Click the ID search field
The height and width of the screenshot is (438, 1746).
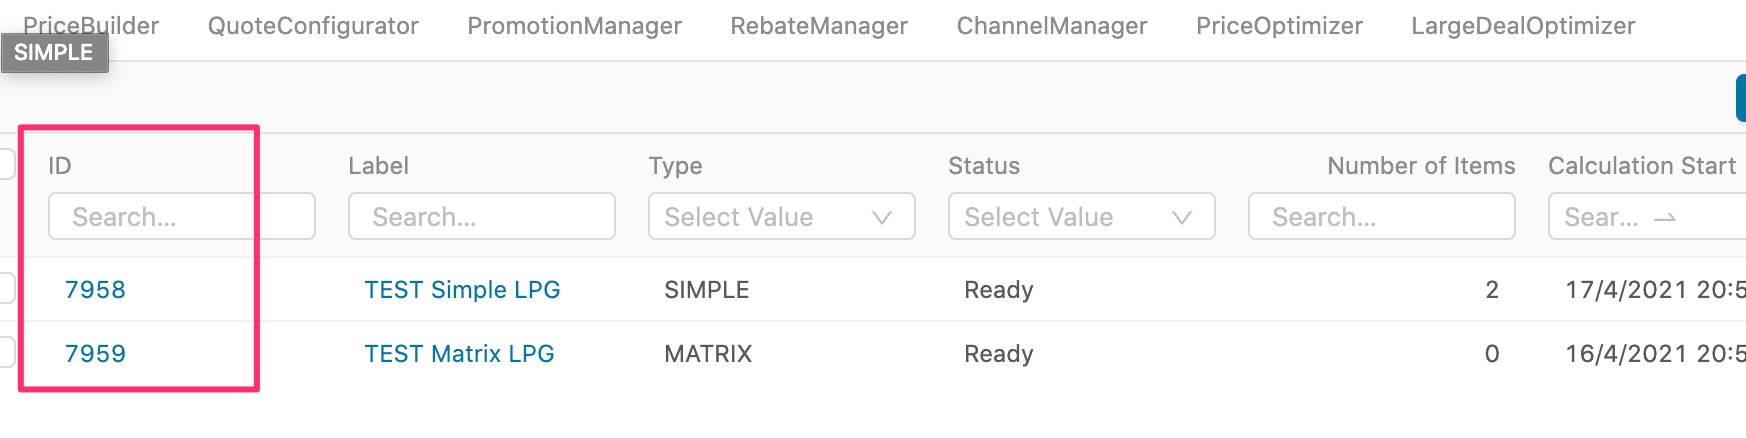coord(181,217)
